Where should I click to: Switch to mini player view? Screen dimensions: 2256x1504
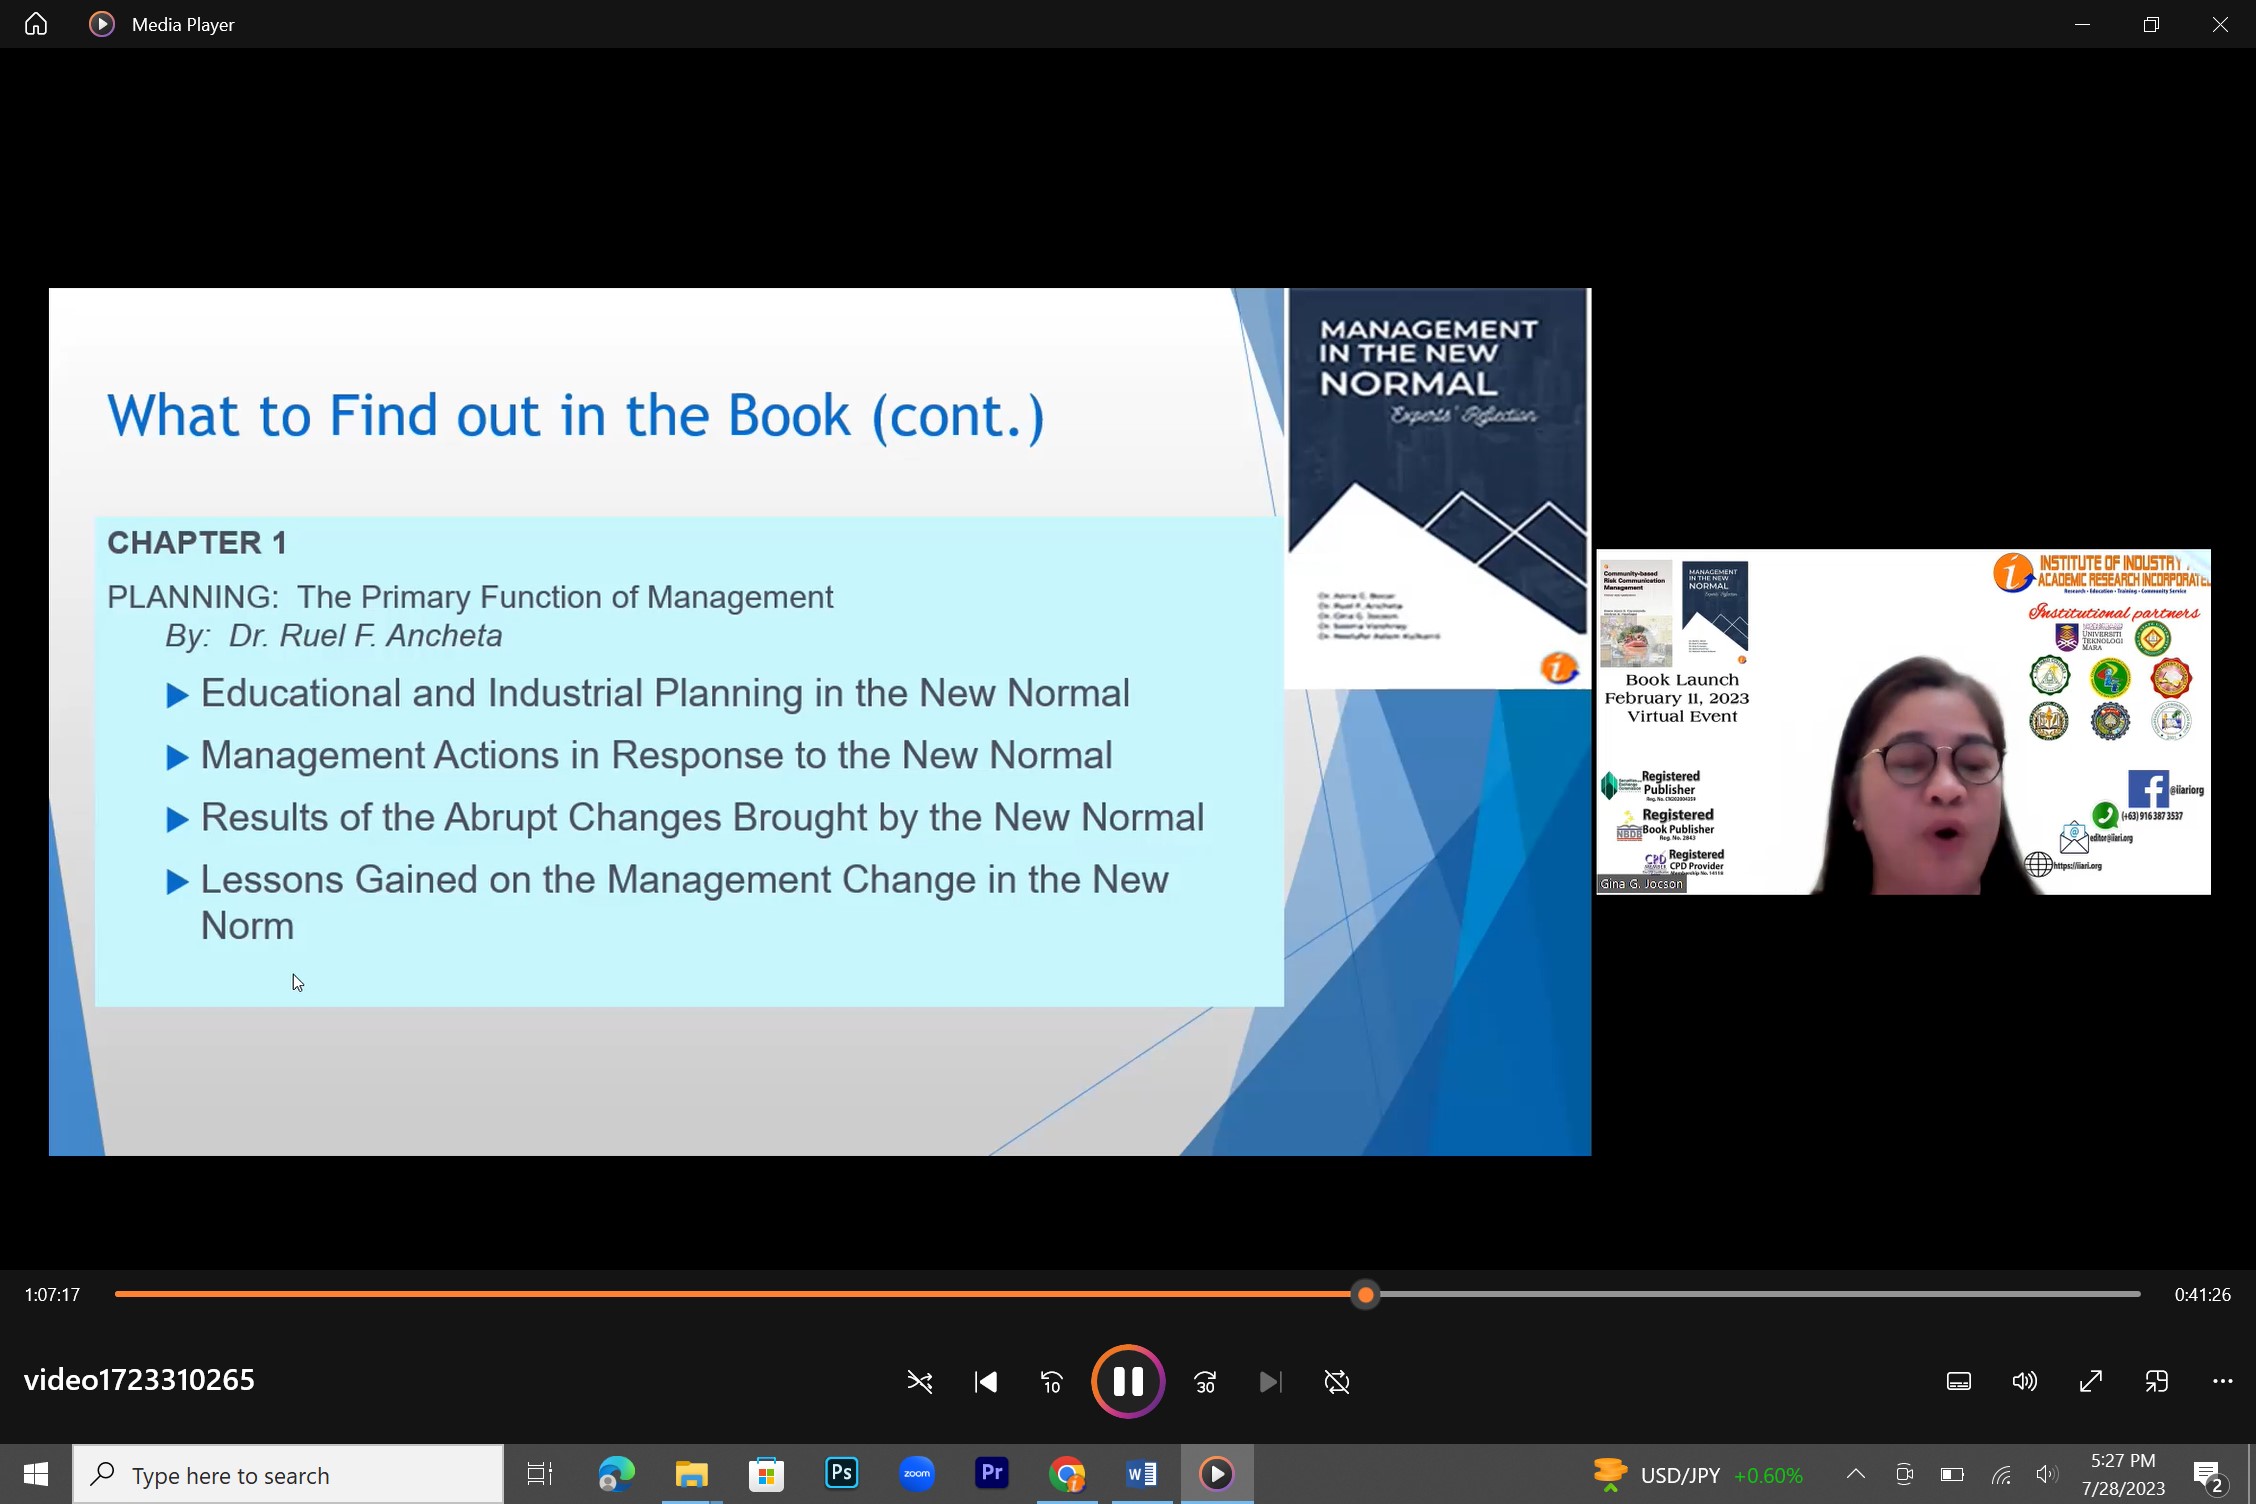pos(2156,1381)
